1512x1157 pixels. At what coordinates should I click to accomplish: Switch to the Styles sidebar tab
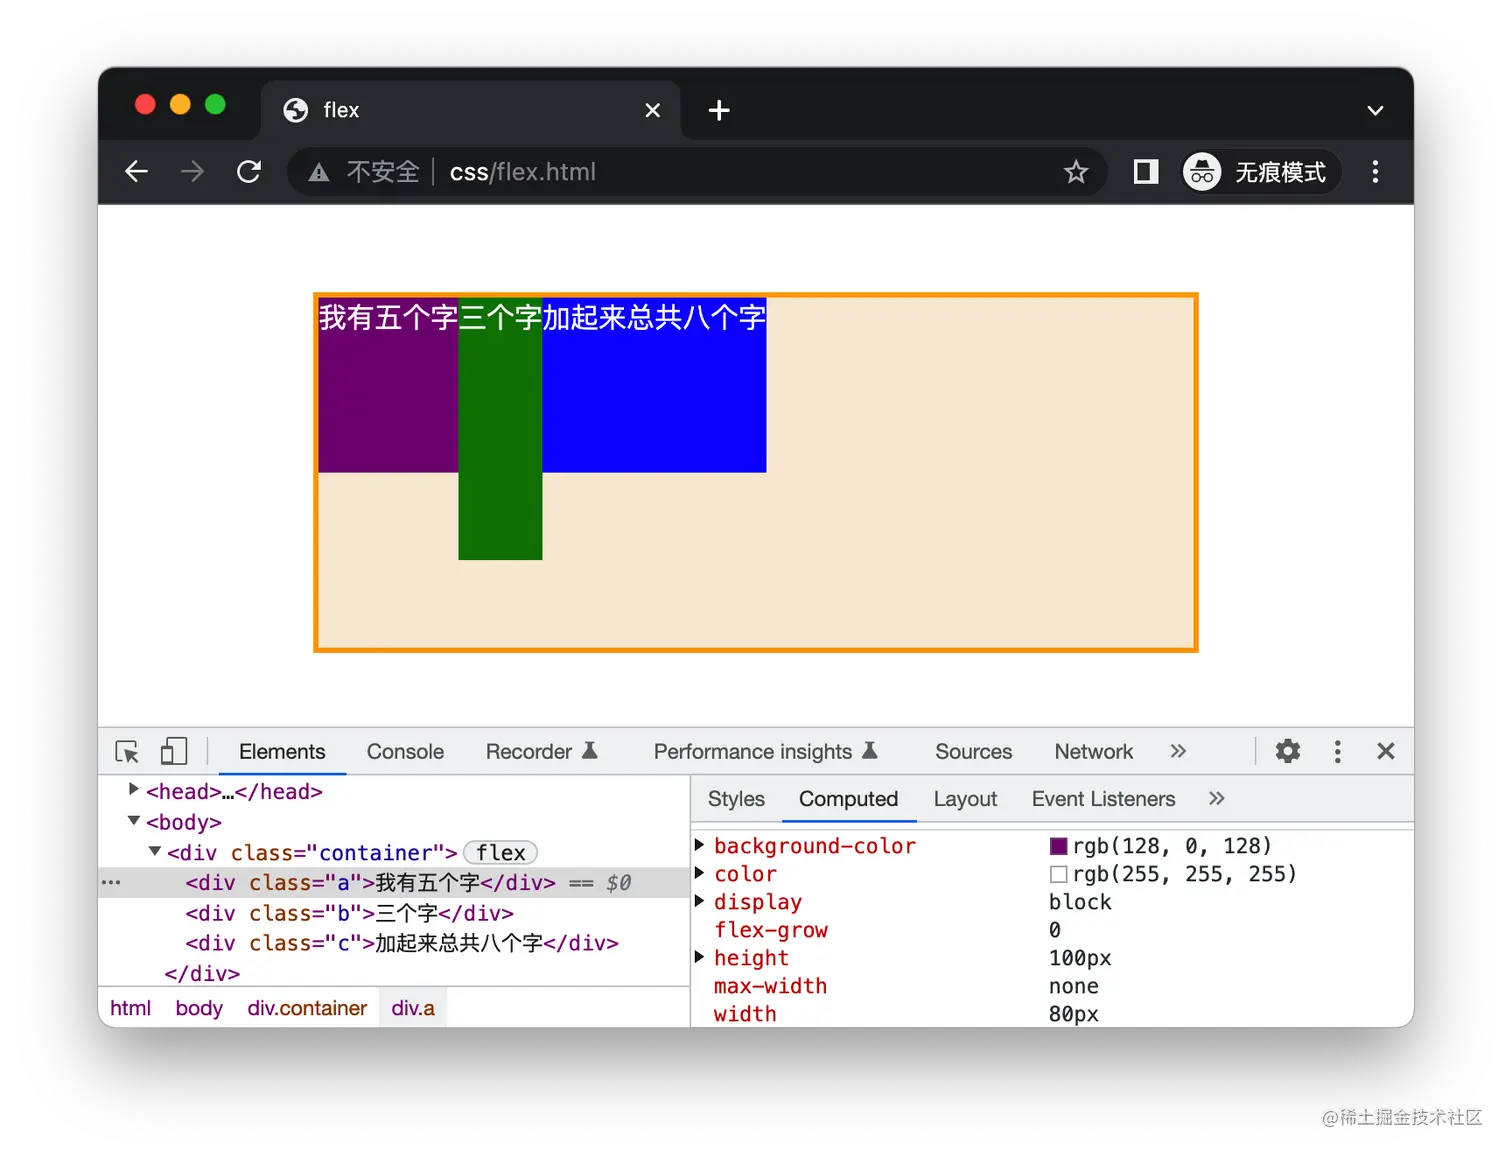pos(736,799)
